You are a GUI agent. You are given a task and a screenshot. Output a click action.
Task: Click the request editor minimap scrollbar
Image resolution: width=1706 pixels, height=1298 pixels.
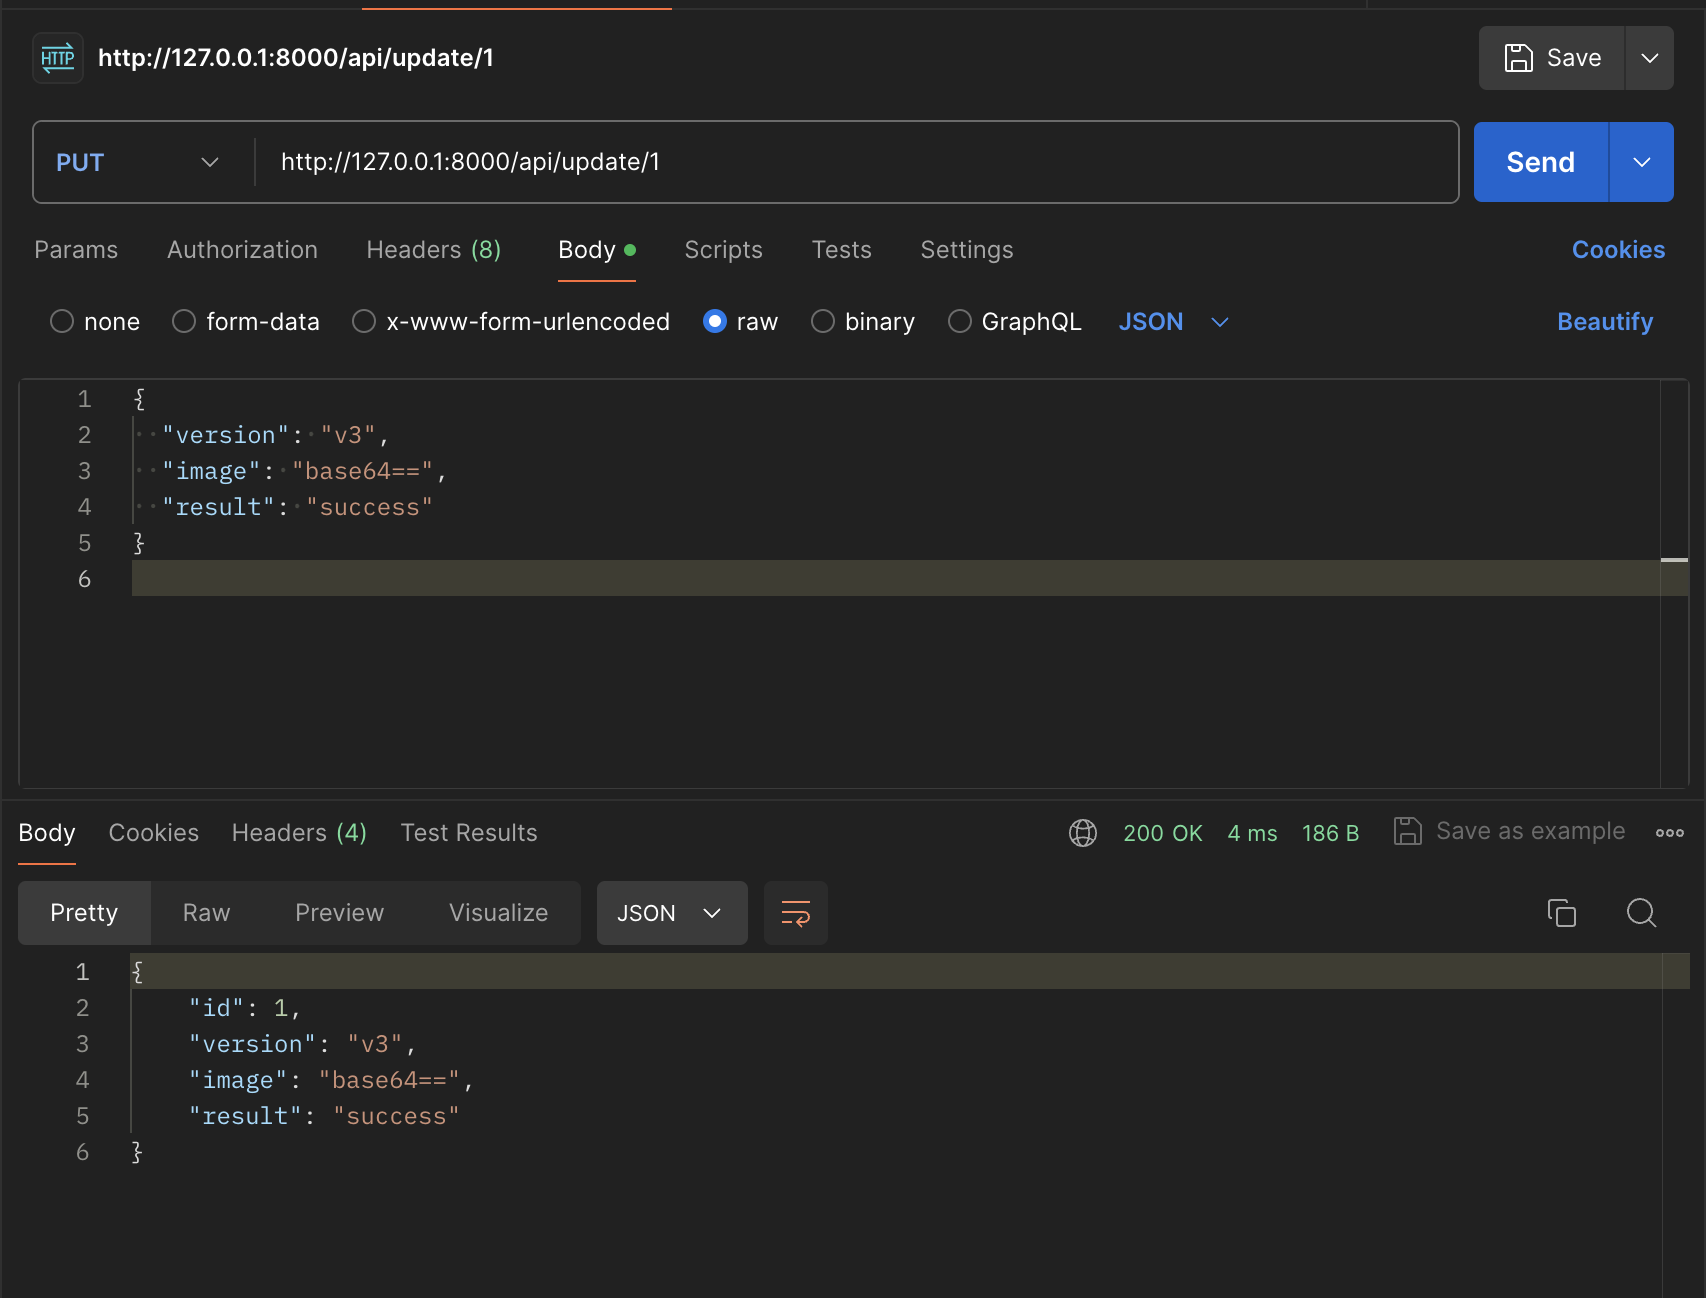(x=1674, y=582)
